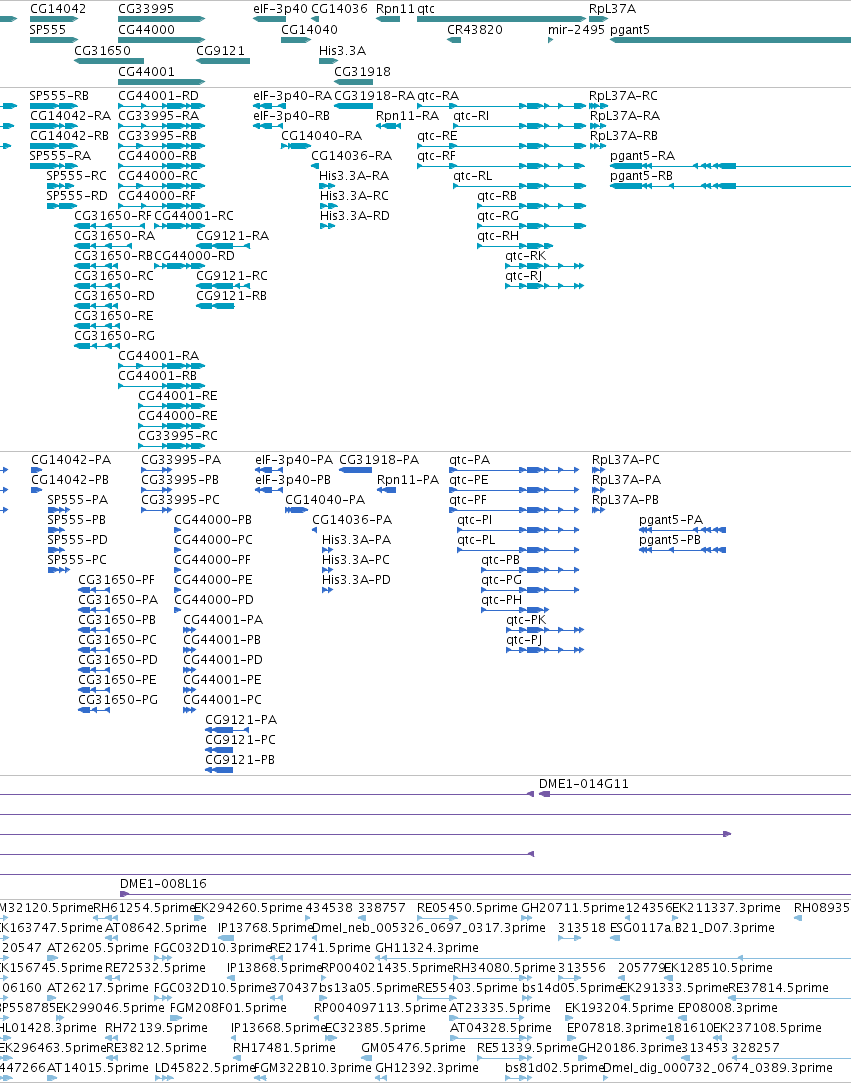Select the pgant5 gene label

point(630,30)
